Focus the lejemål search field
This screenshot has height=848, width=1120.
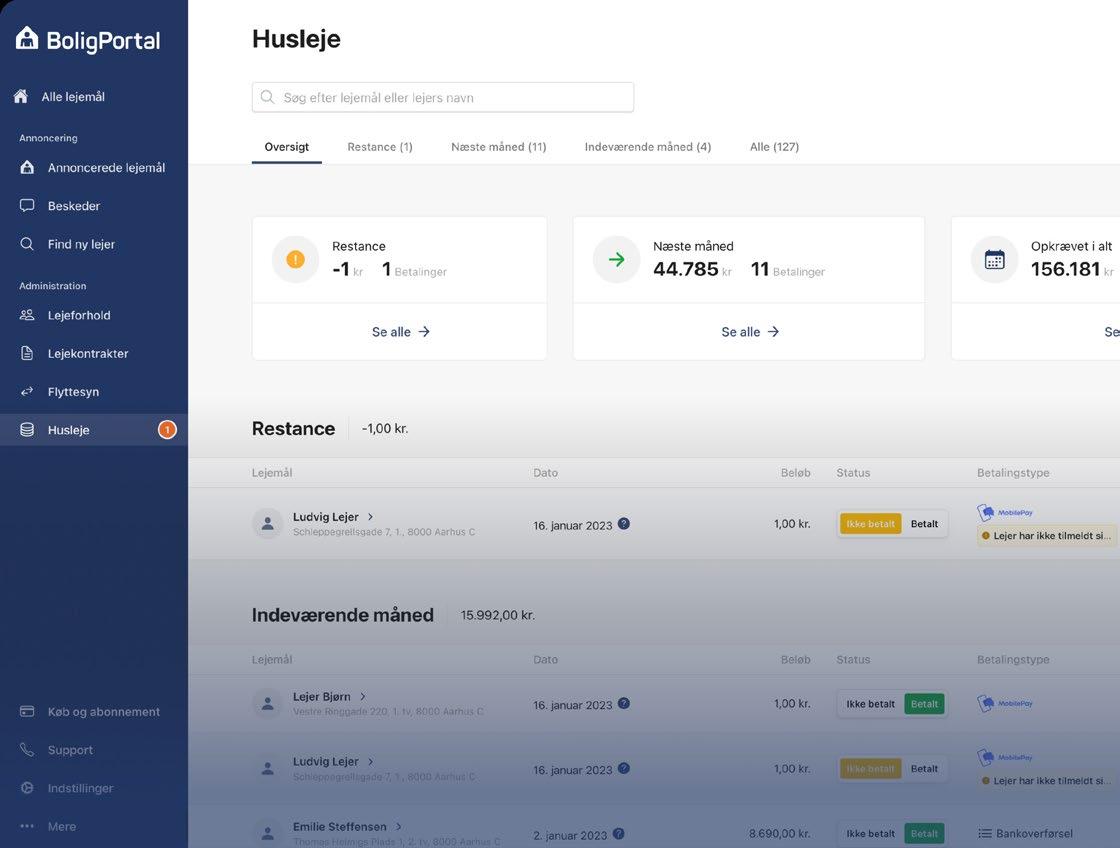coord(443,97)
